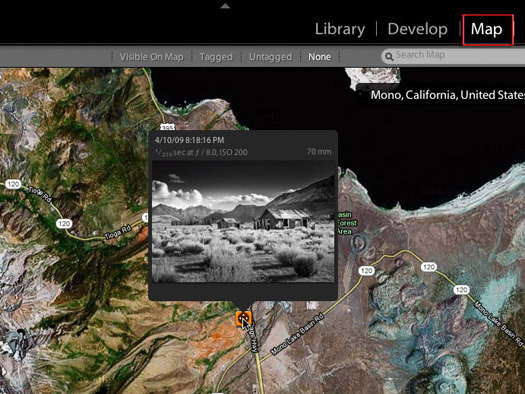Apply the Untagged location filter

tap(271, 57)
